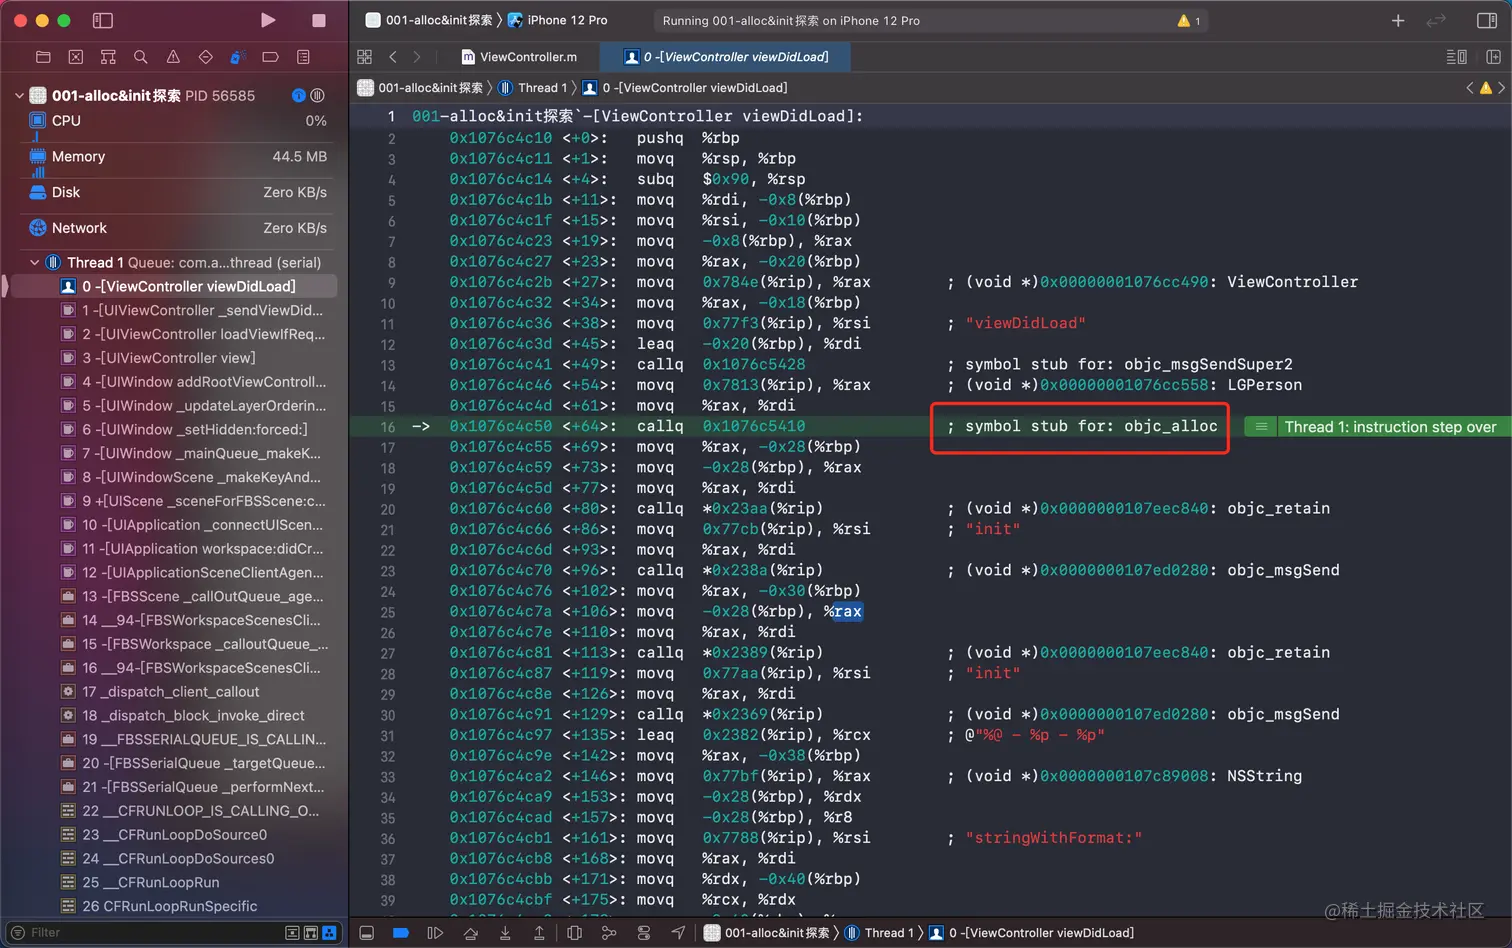Select frame 25 __CFRunLoopRun

pyautogui.click(x=174, y=882)
